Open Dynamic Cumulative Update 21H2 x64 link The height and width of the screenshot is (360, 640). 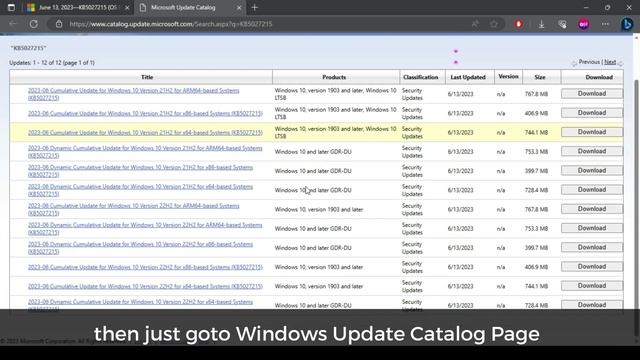click(x=140, y=190)
